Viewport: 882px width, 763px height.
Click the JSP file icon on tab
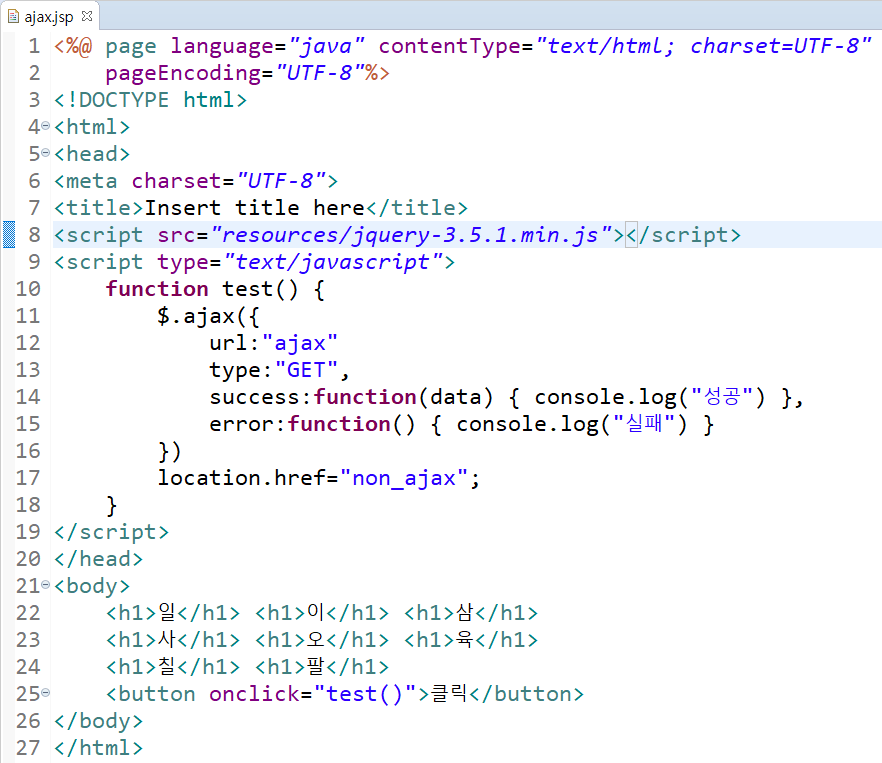click(x=13, y=16)
